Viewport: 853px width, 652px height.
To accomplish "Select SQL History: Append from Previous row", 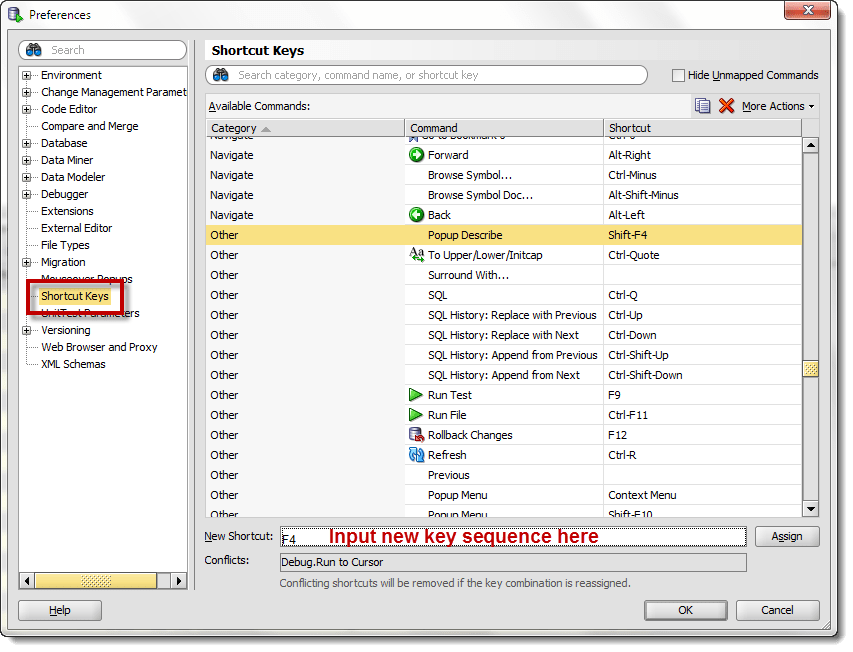I will pos(503,355).
